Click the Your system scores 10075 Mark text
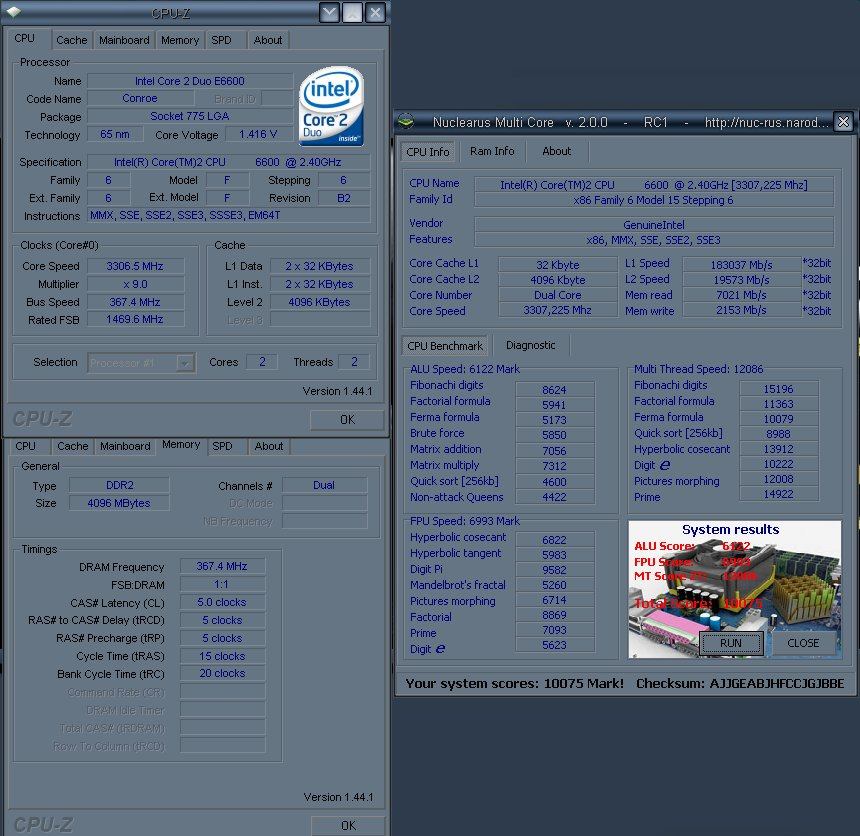 coord(514,684)
